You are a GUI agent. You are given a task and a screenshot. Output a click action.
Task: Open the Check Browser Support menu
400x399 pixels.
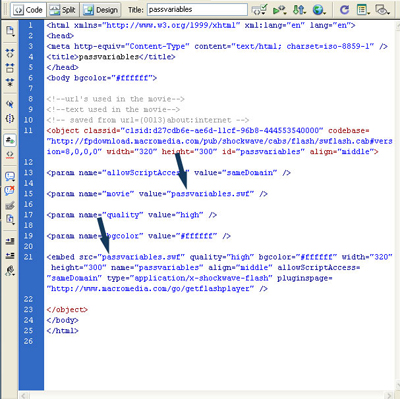coord(279,10)
